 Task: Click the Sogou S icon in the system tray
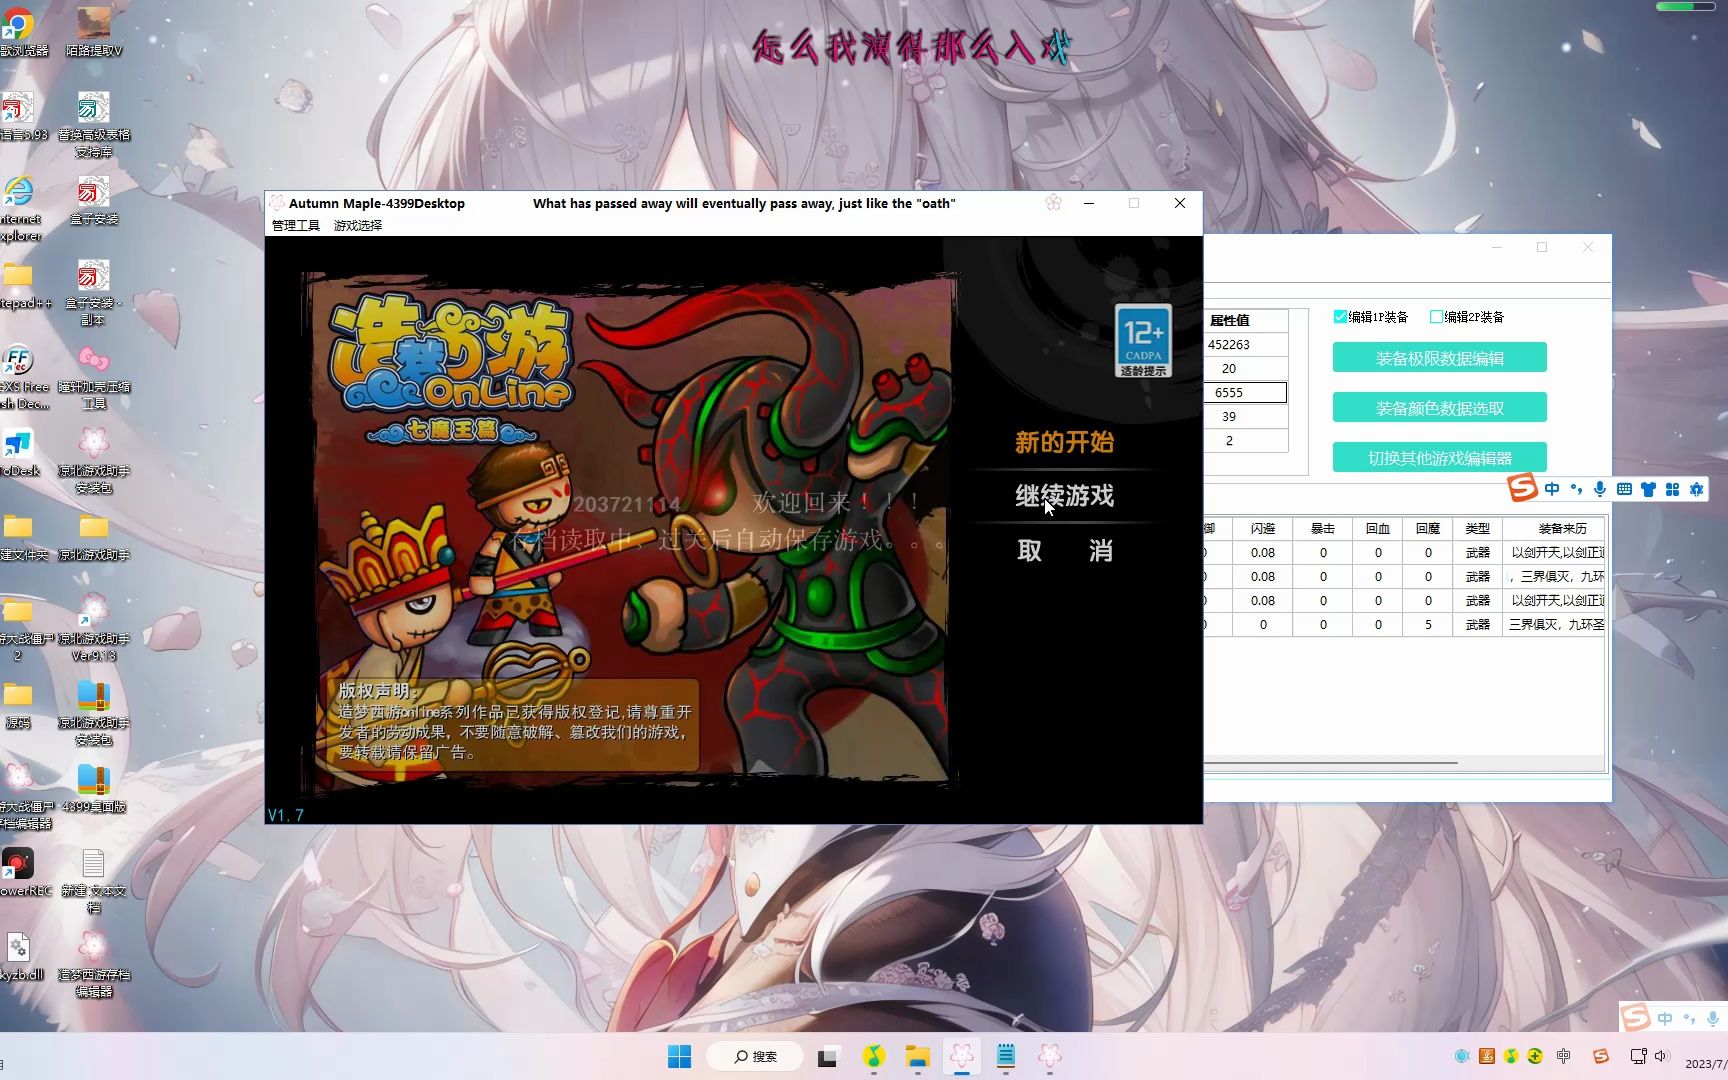point(1601,1057)
